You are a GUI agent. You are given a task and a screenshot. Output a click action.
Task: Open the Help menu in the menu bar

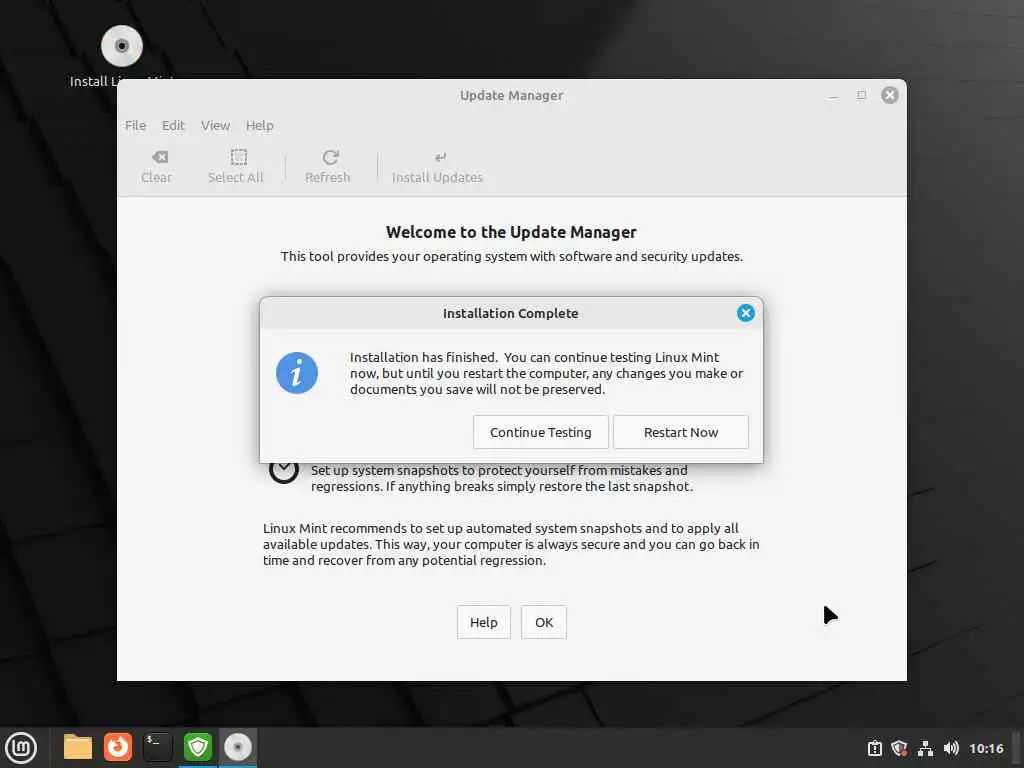pos(259,125)
